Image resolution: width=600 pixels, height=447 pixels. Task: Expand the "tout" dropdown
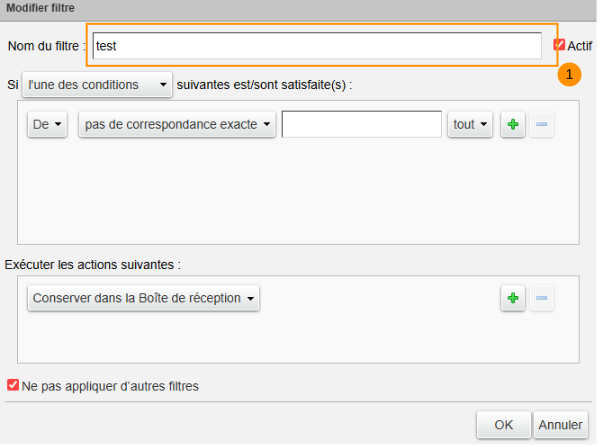470,125
